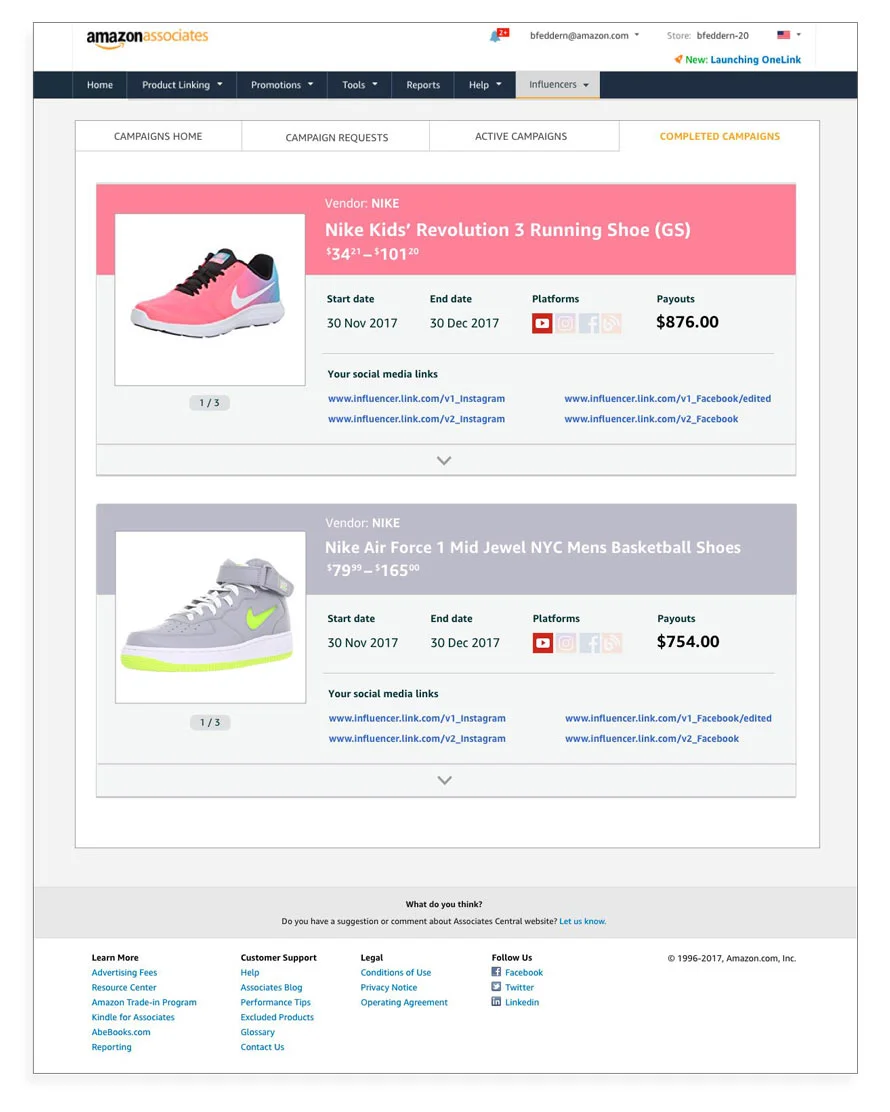890x1112 pixels.
Task: Open v2_Instagram link in Revolution 3 campaign
Action: coord(416,419)
